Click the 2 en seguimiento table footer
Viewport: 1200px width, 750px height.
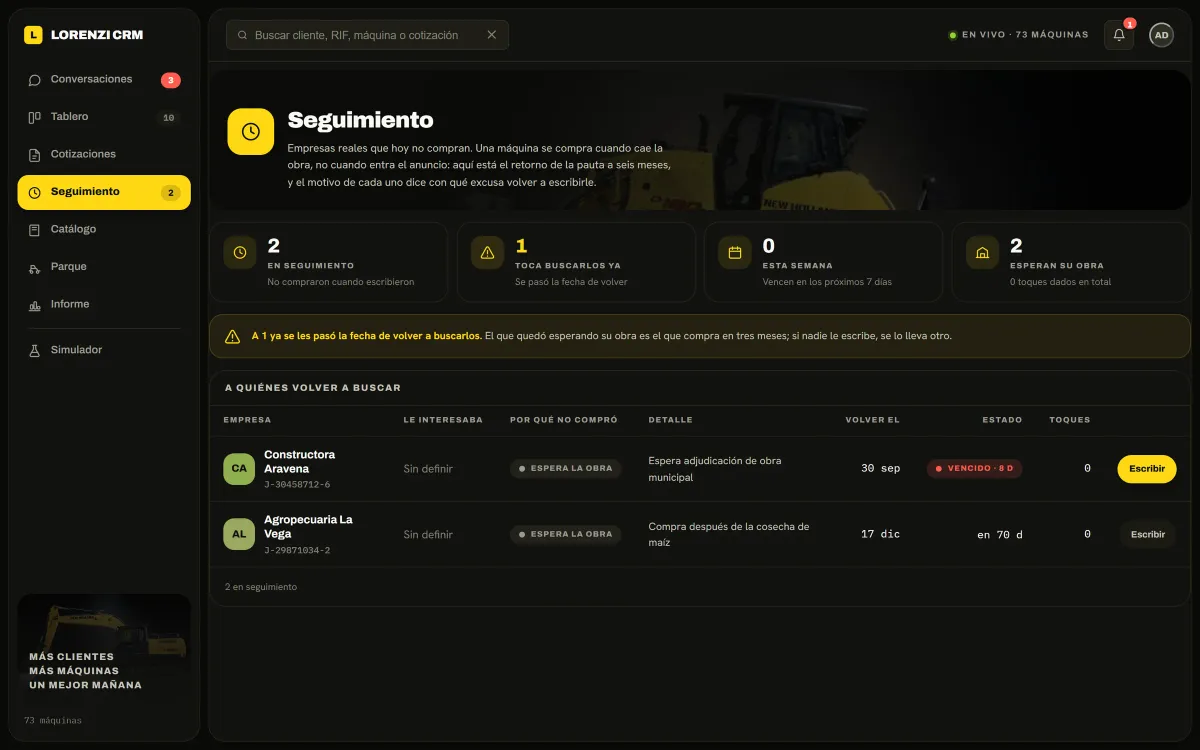pyautogui.click(x=260, y=587)
